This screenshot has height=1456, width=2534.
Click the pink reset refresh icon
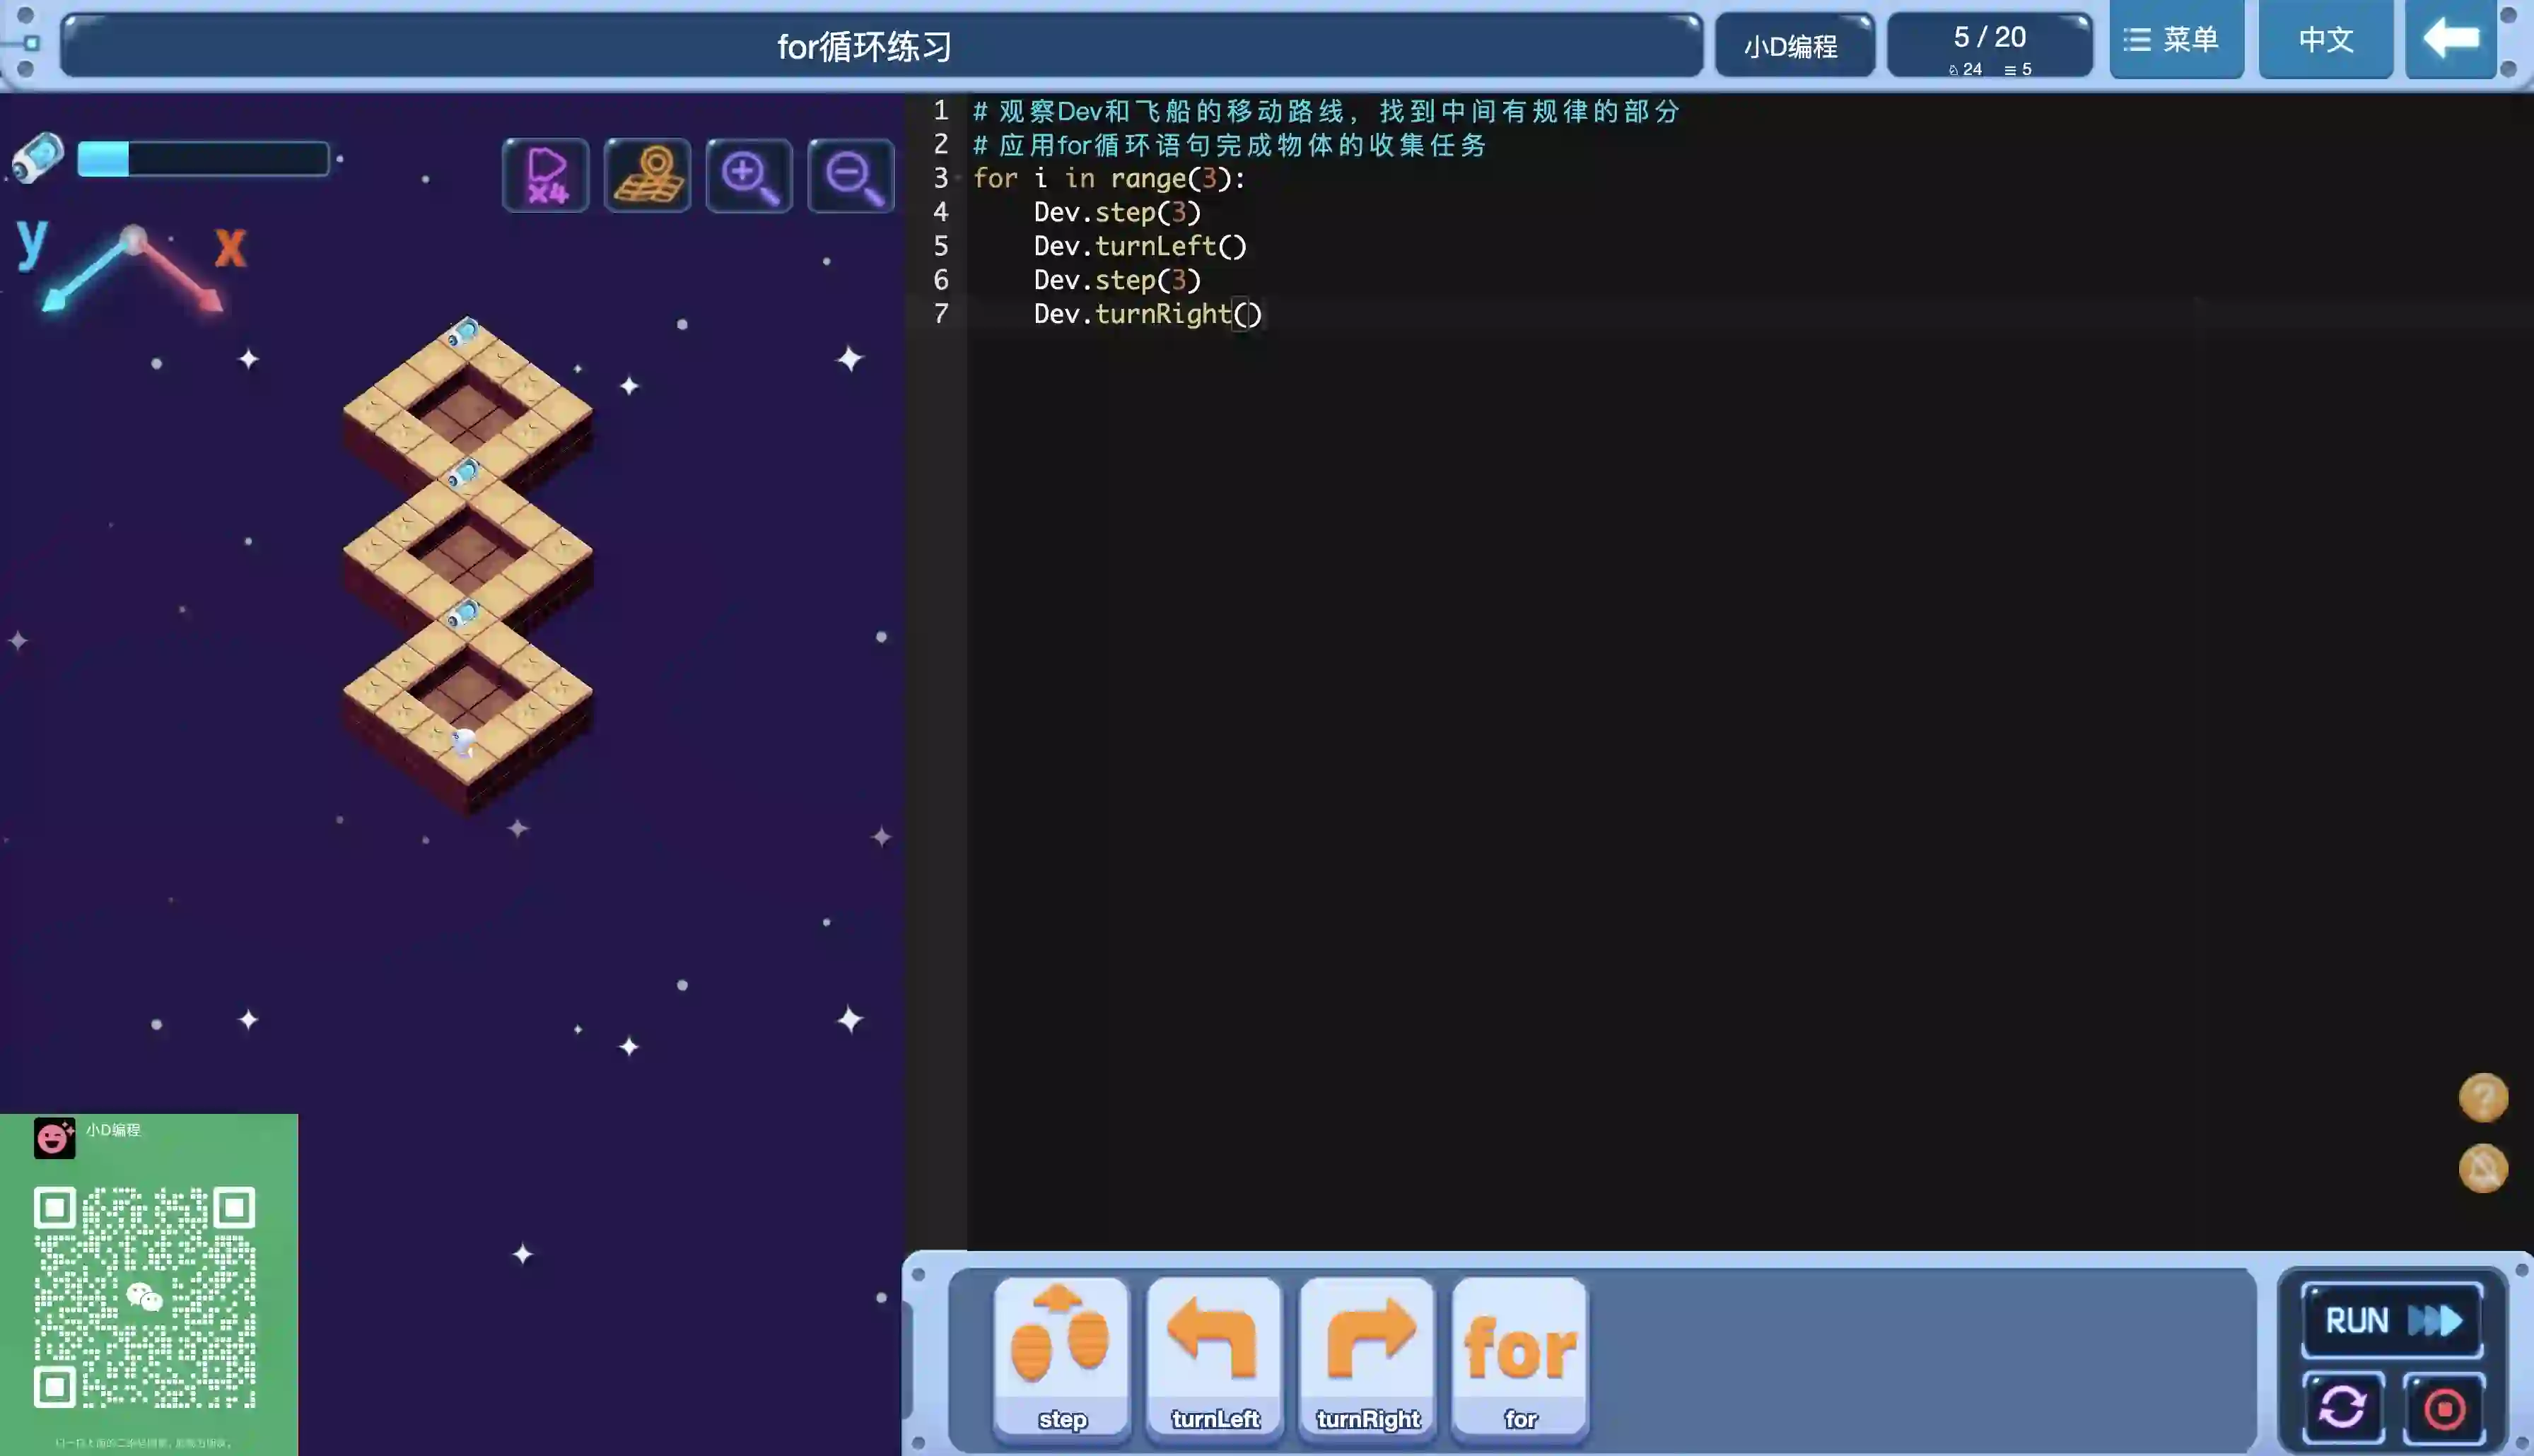2343,1408
